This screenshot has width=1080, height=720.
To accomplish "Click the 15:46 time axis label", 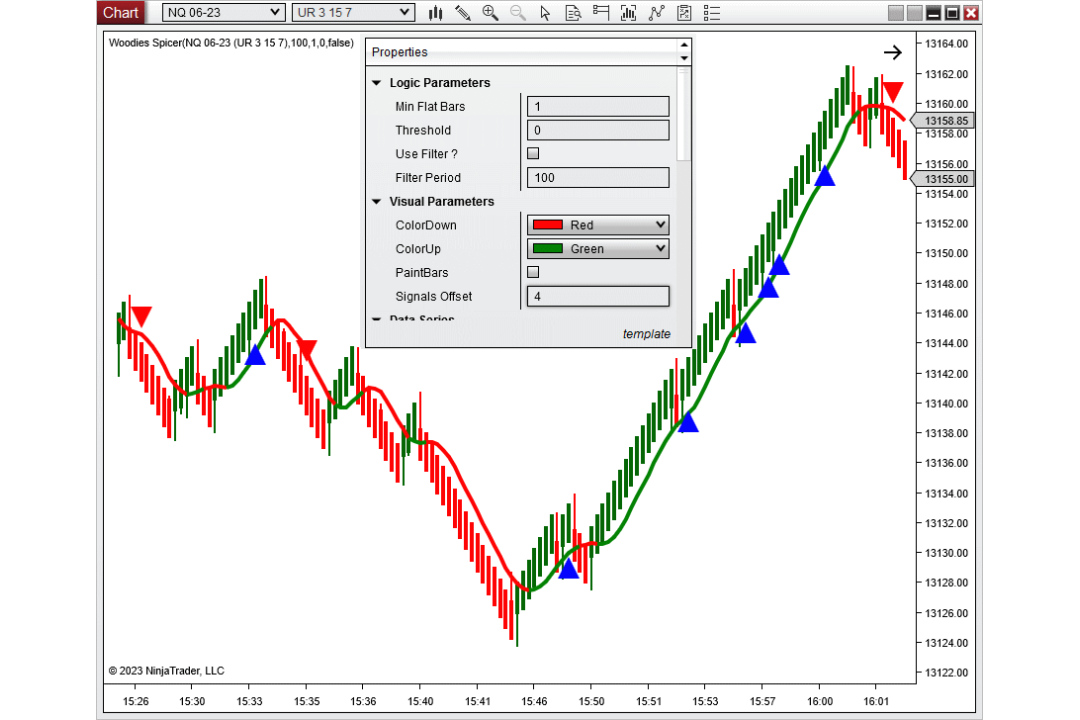I will 534,701.
